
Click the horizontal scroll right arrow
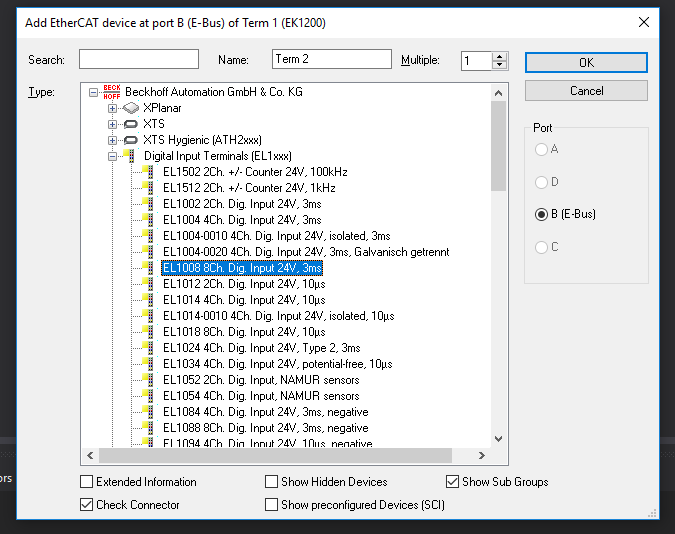(x=482, y=455)
